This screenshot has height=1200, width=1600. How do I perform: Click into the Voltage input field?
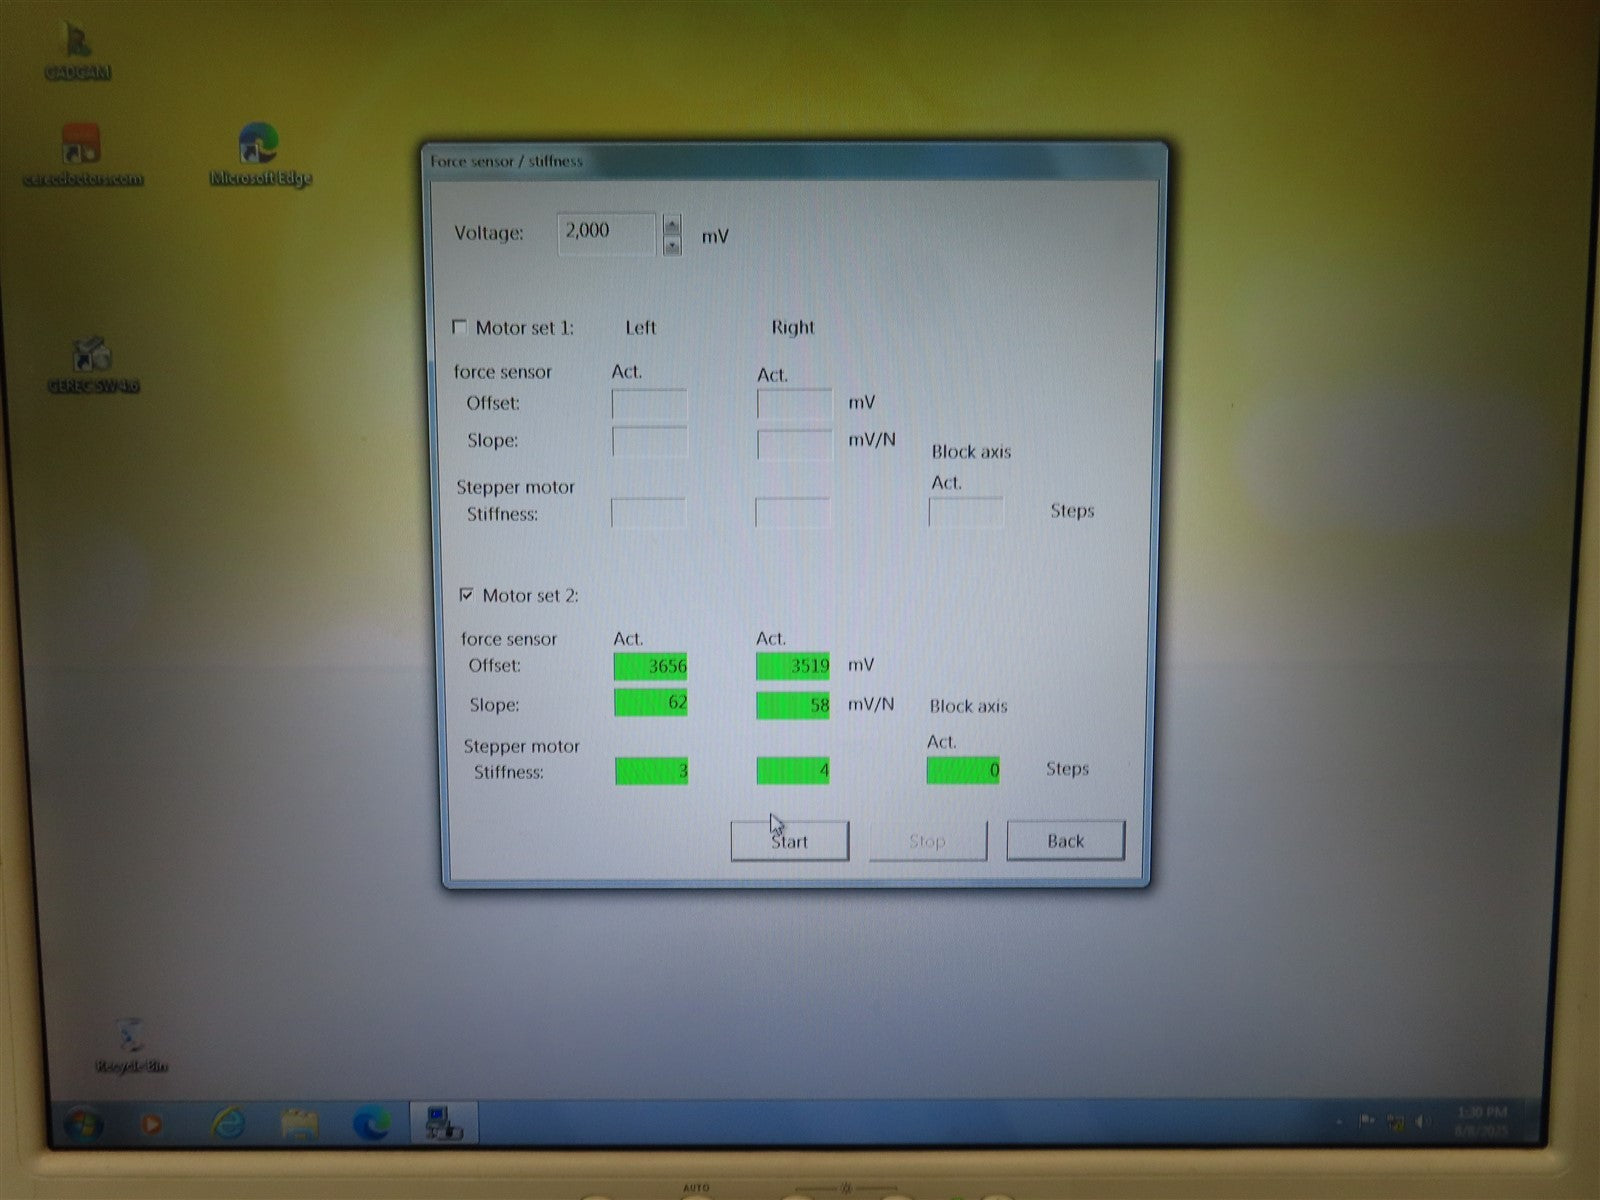coord(606,233)
